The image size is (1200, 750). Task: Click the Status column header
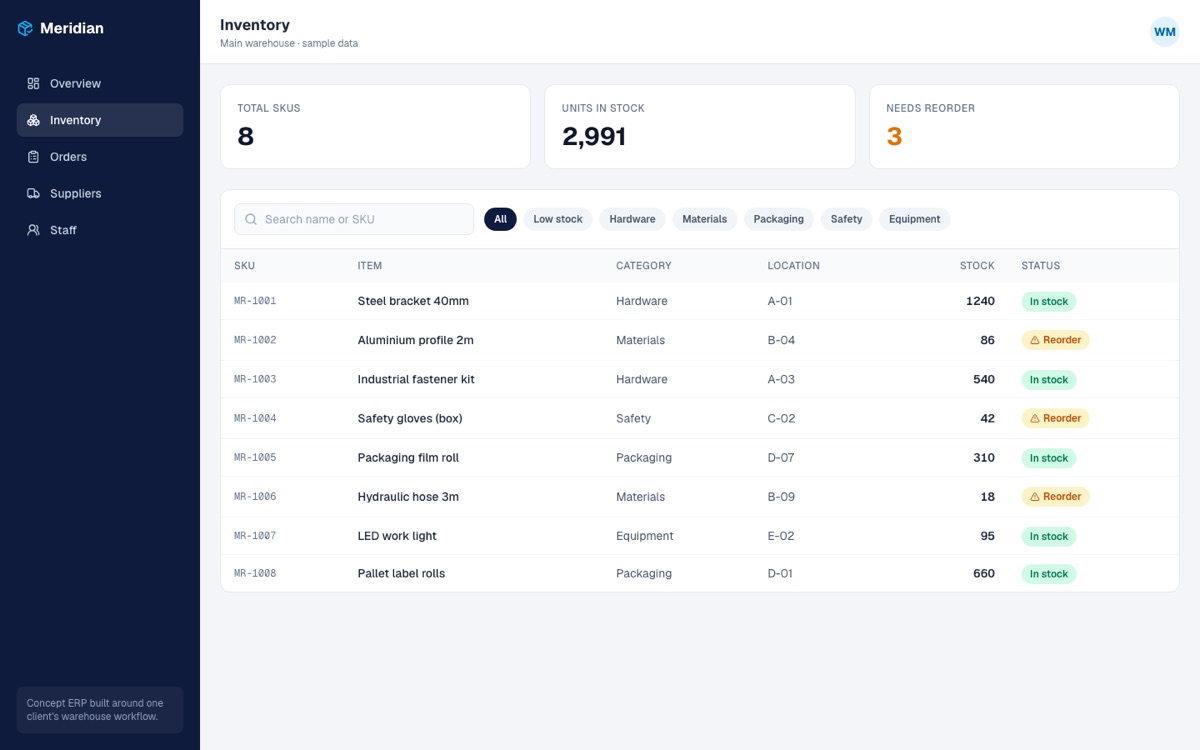click(x=1041, y=266)
